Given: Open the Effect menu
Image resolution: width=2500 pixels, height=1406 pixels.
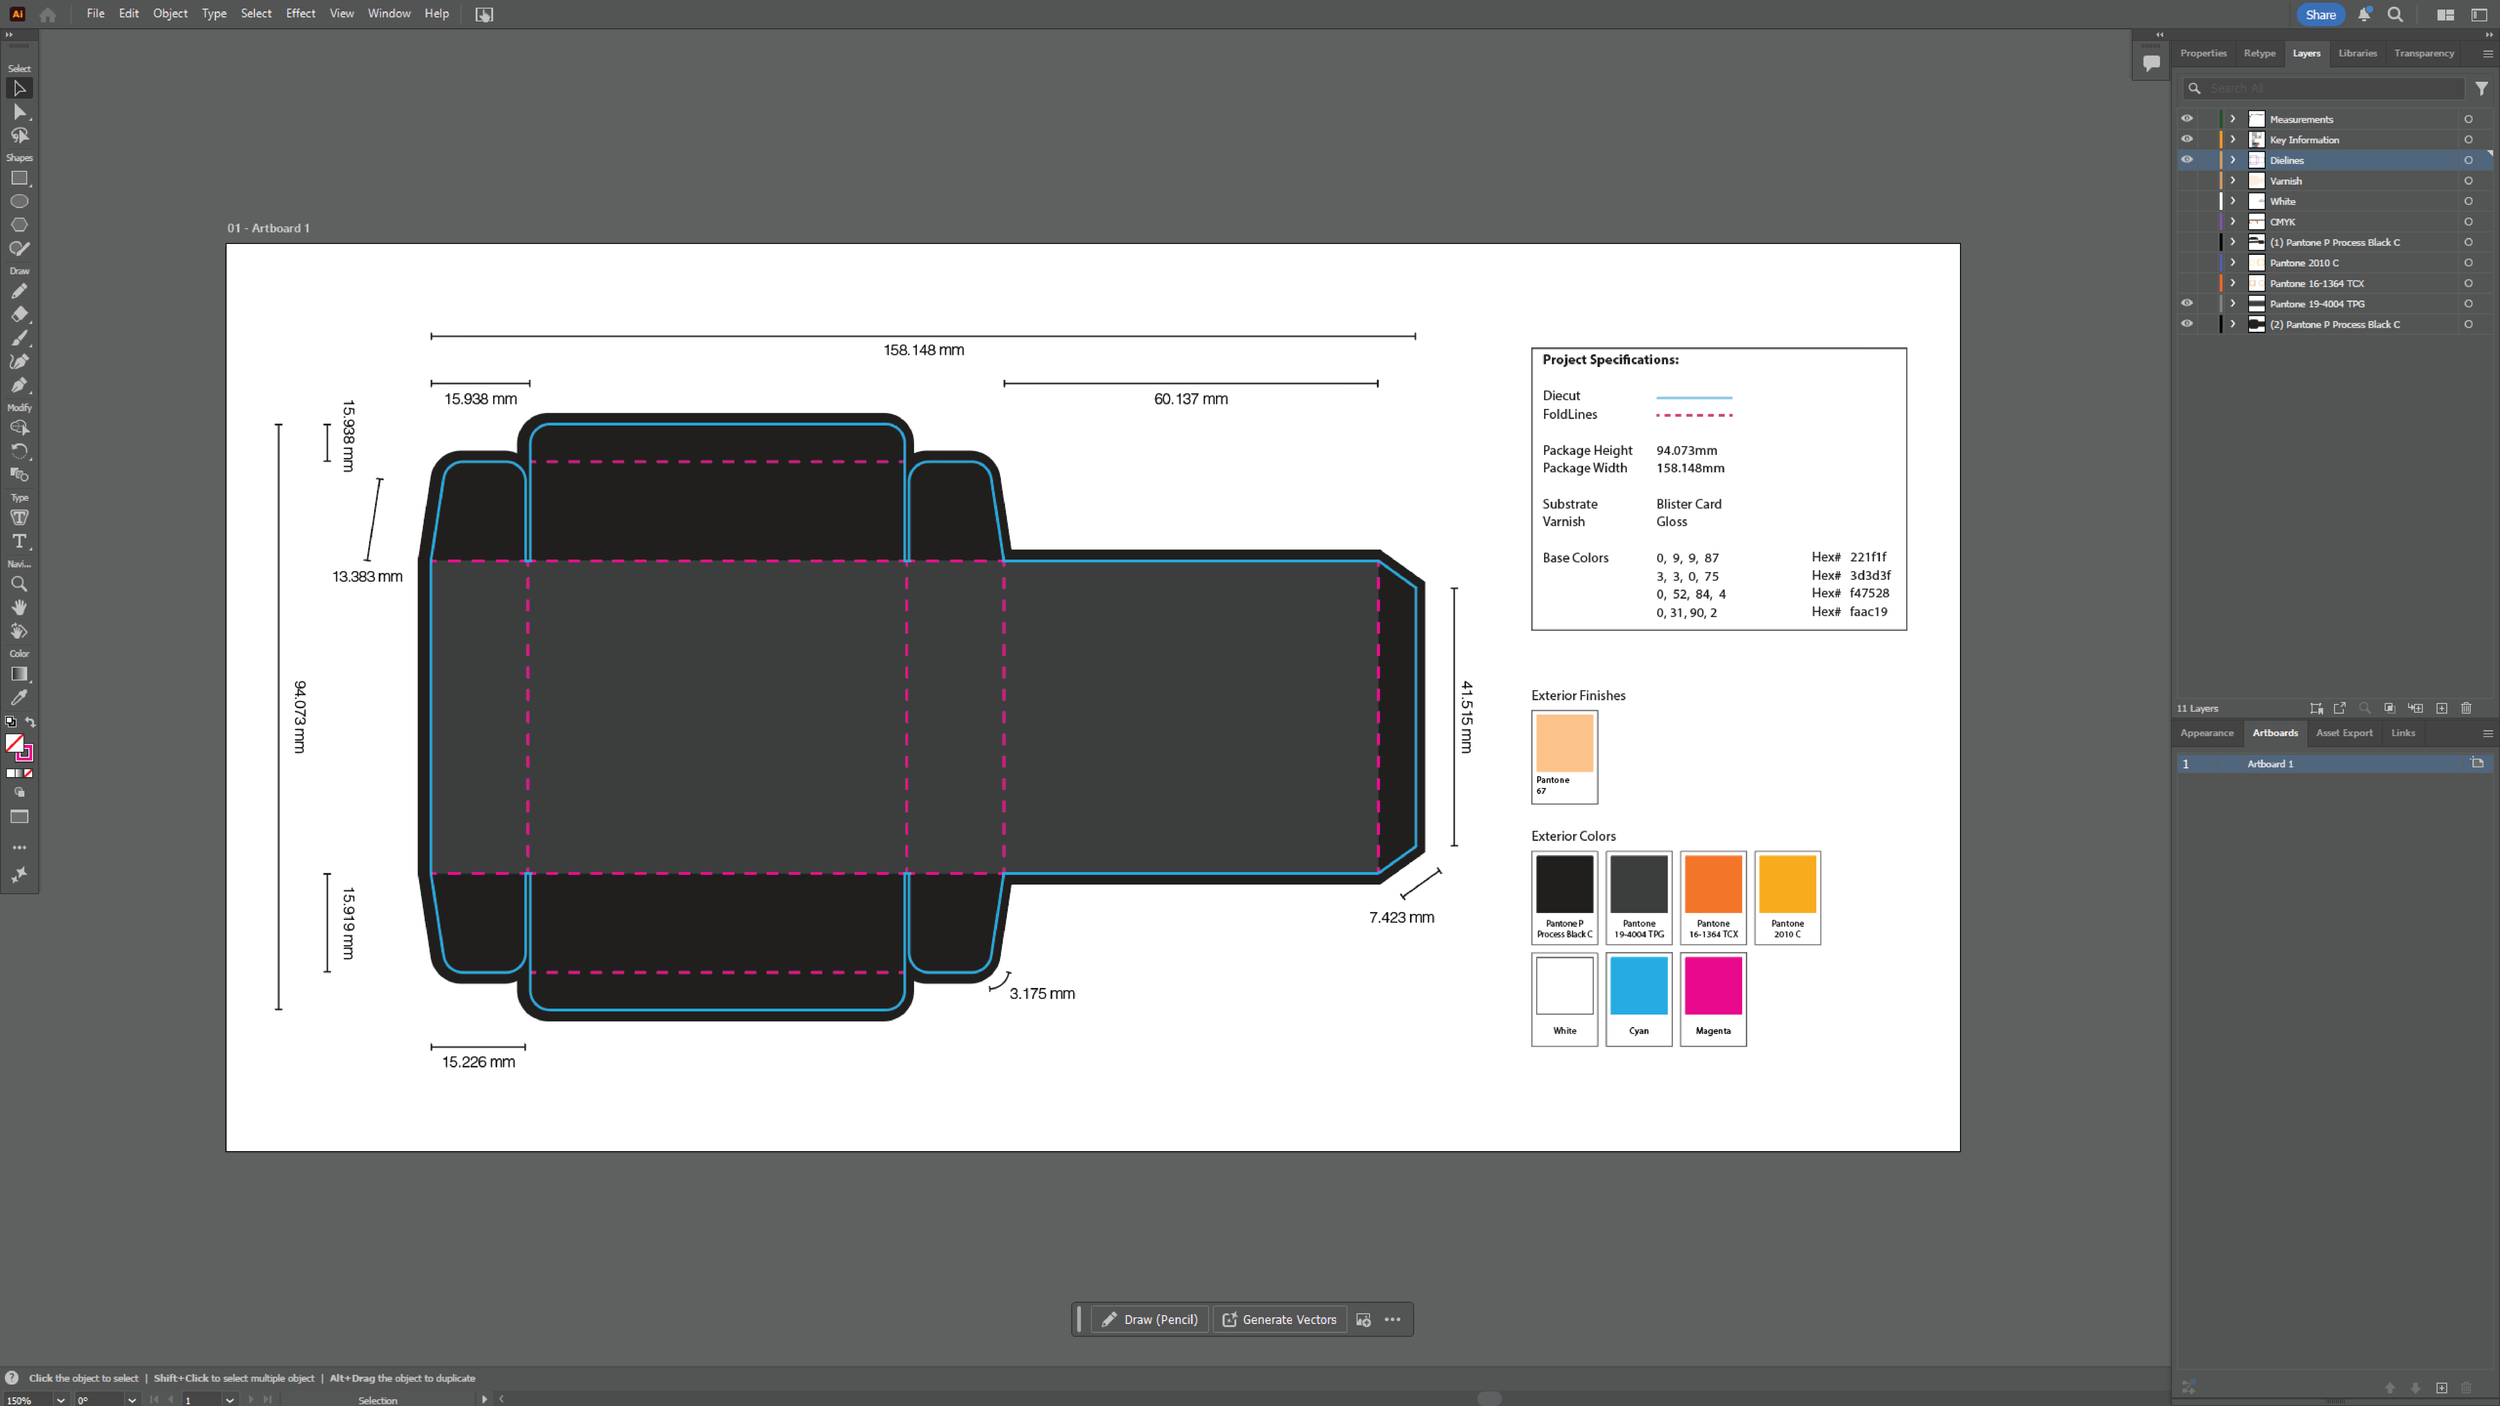Looking at the screenshot, I should 300,13.
